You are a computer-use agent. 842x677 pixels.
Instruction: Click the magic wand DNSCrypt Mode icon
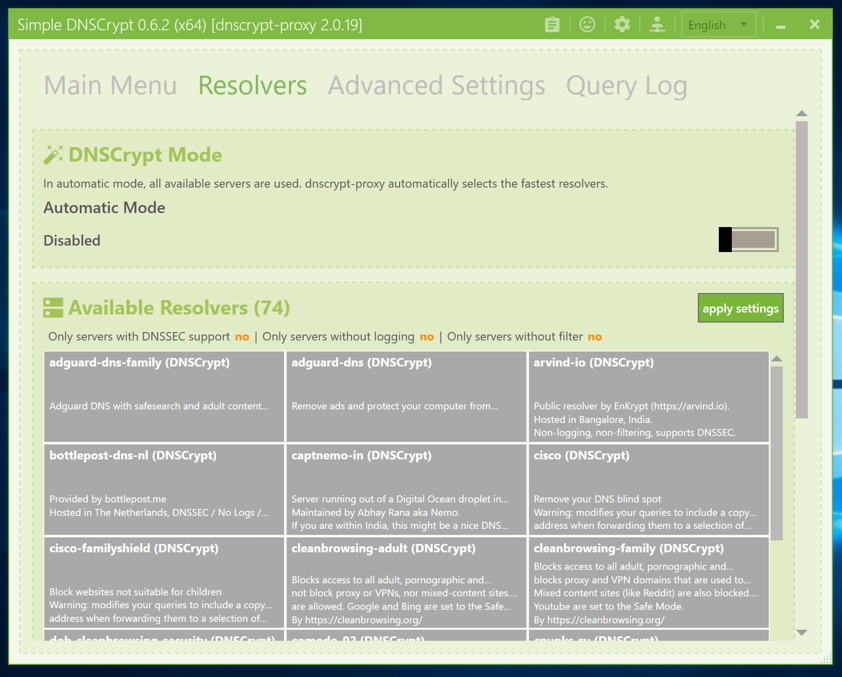click(x=53, y=155)
